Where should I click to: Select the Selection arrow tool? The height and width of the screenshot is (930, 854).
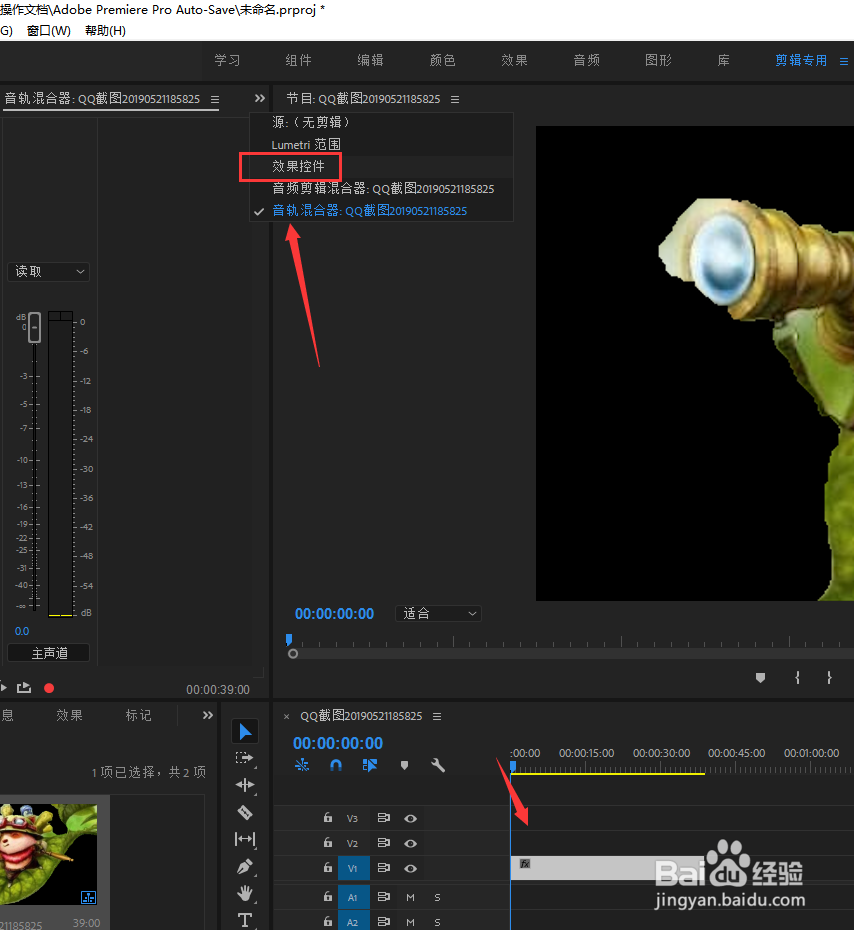click(x=245, y=731)
